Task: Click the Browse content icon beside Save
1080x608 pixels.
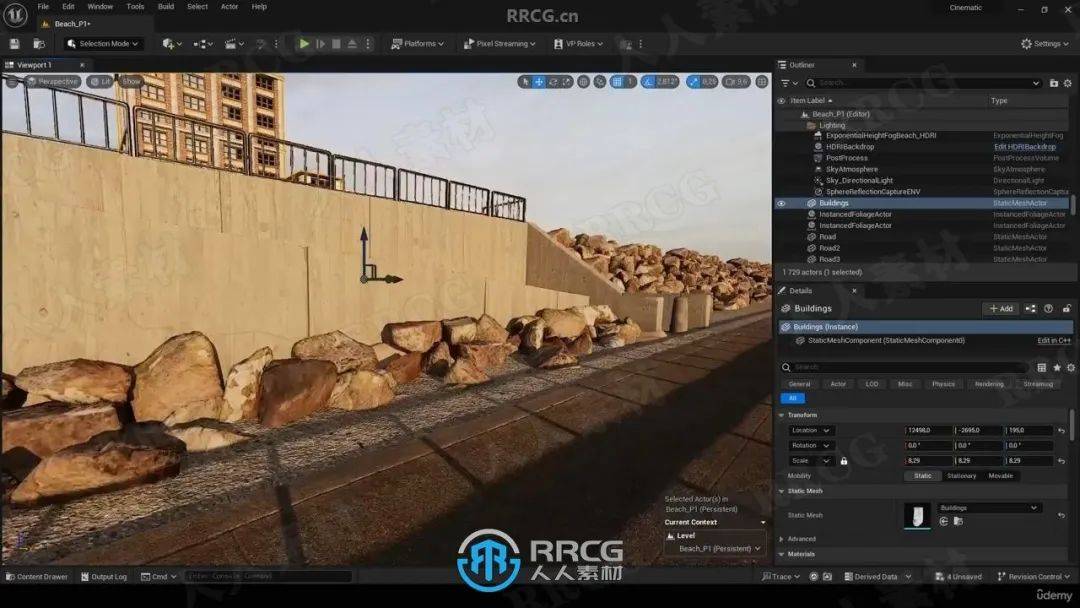Action: point(39,43)
